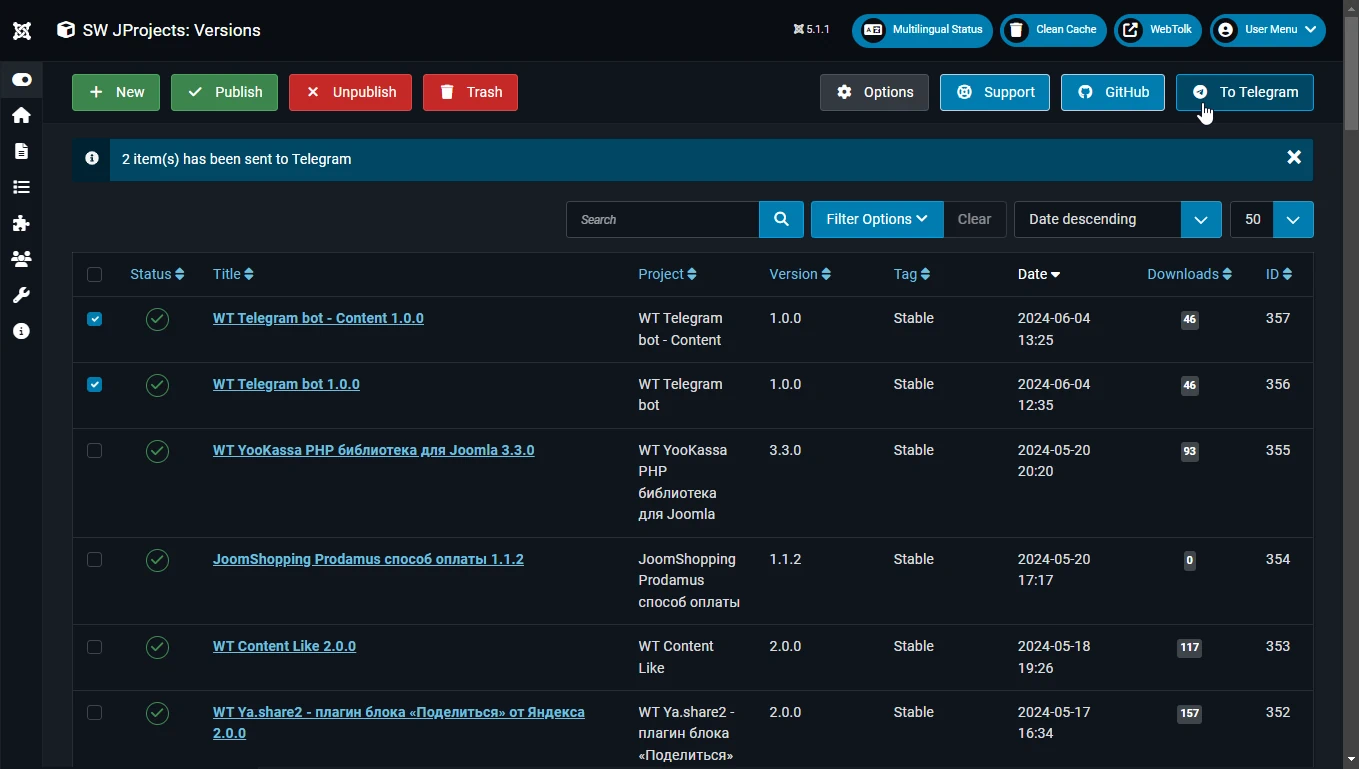Open the User Menu
1359x769 pixels.
click(1268, 30)
